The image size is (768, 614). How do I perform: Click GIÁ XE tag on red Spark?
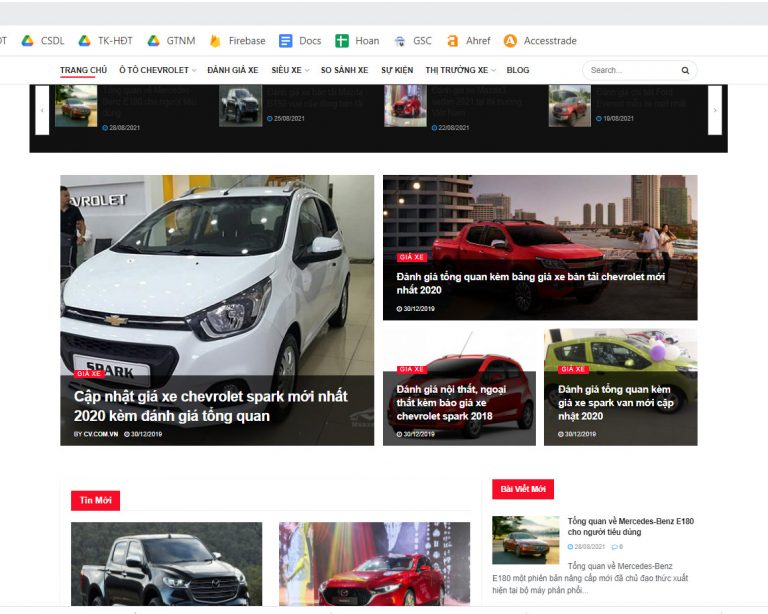(411, 369)
